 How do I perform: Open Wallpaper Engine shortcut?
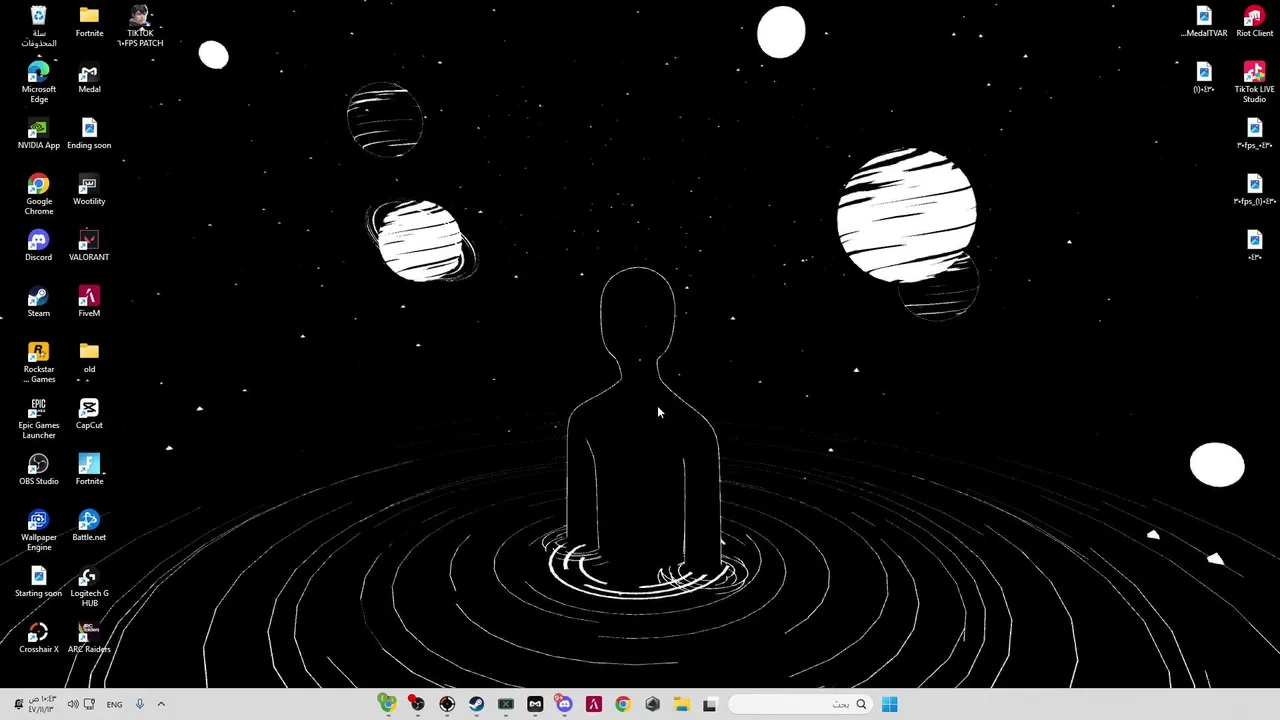click(x=38, y=530)
